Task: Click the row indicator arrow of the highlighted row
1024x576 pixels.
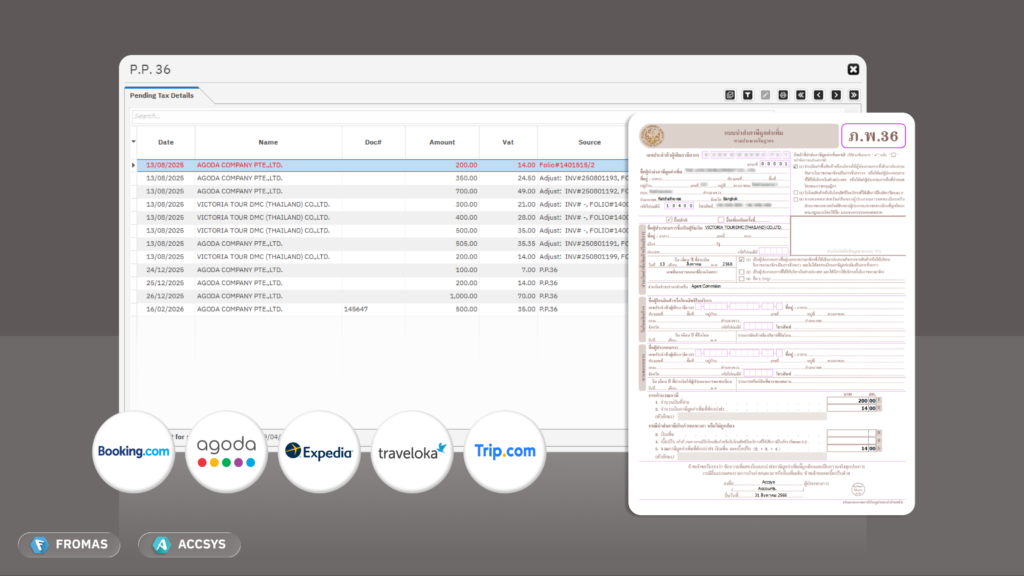Action: tap(133, 165)
